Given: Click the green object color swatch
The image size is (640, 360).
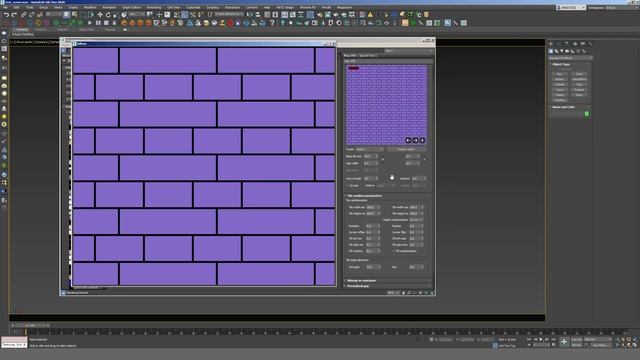Looking at the screenshot, I should pyautogui.click(x=587, y=114).
